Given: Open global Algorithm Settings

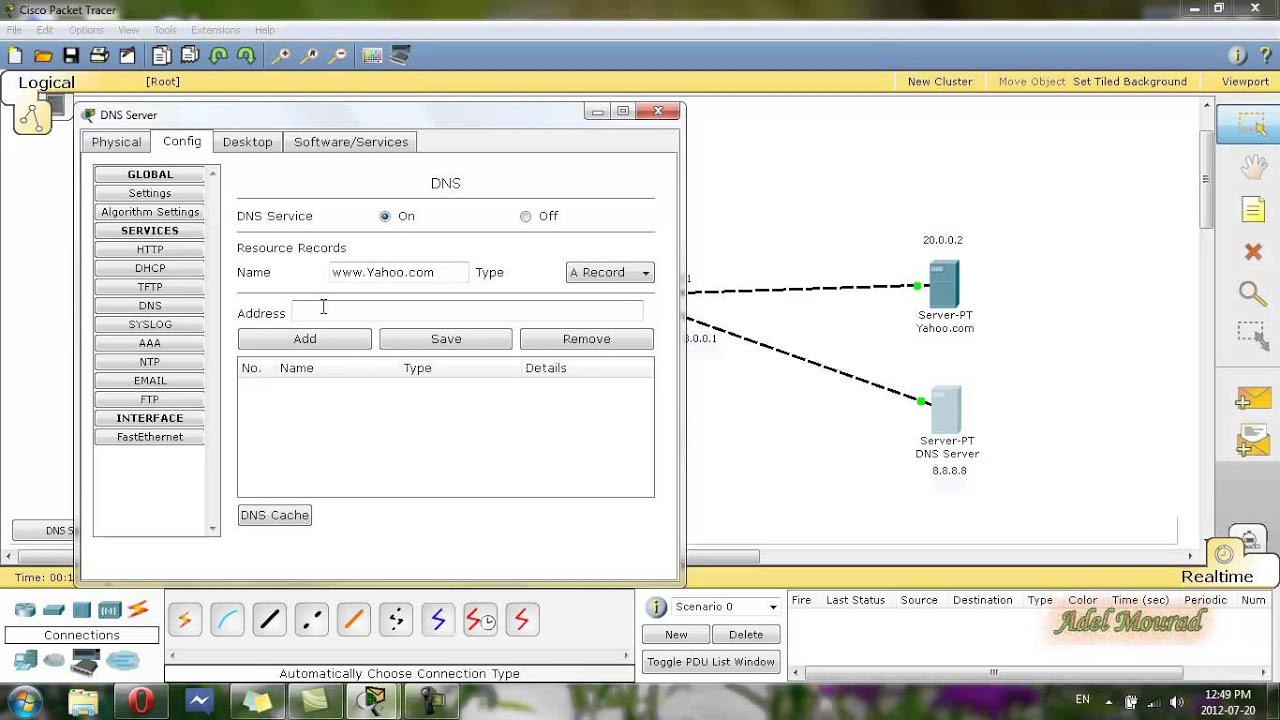Looking at the screenshot, I should coord(150,212).
